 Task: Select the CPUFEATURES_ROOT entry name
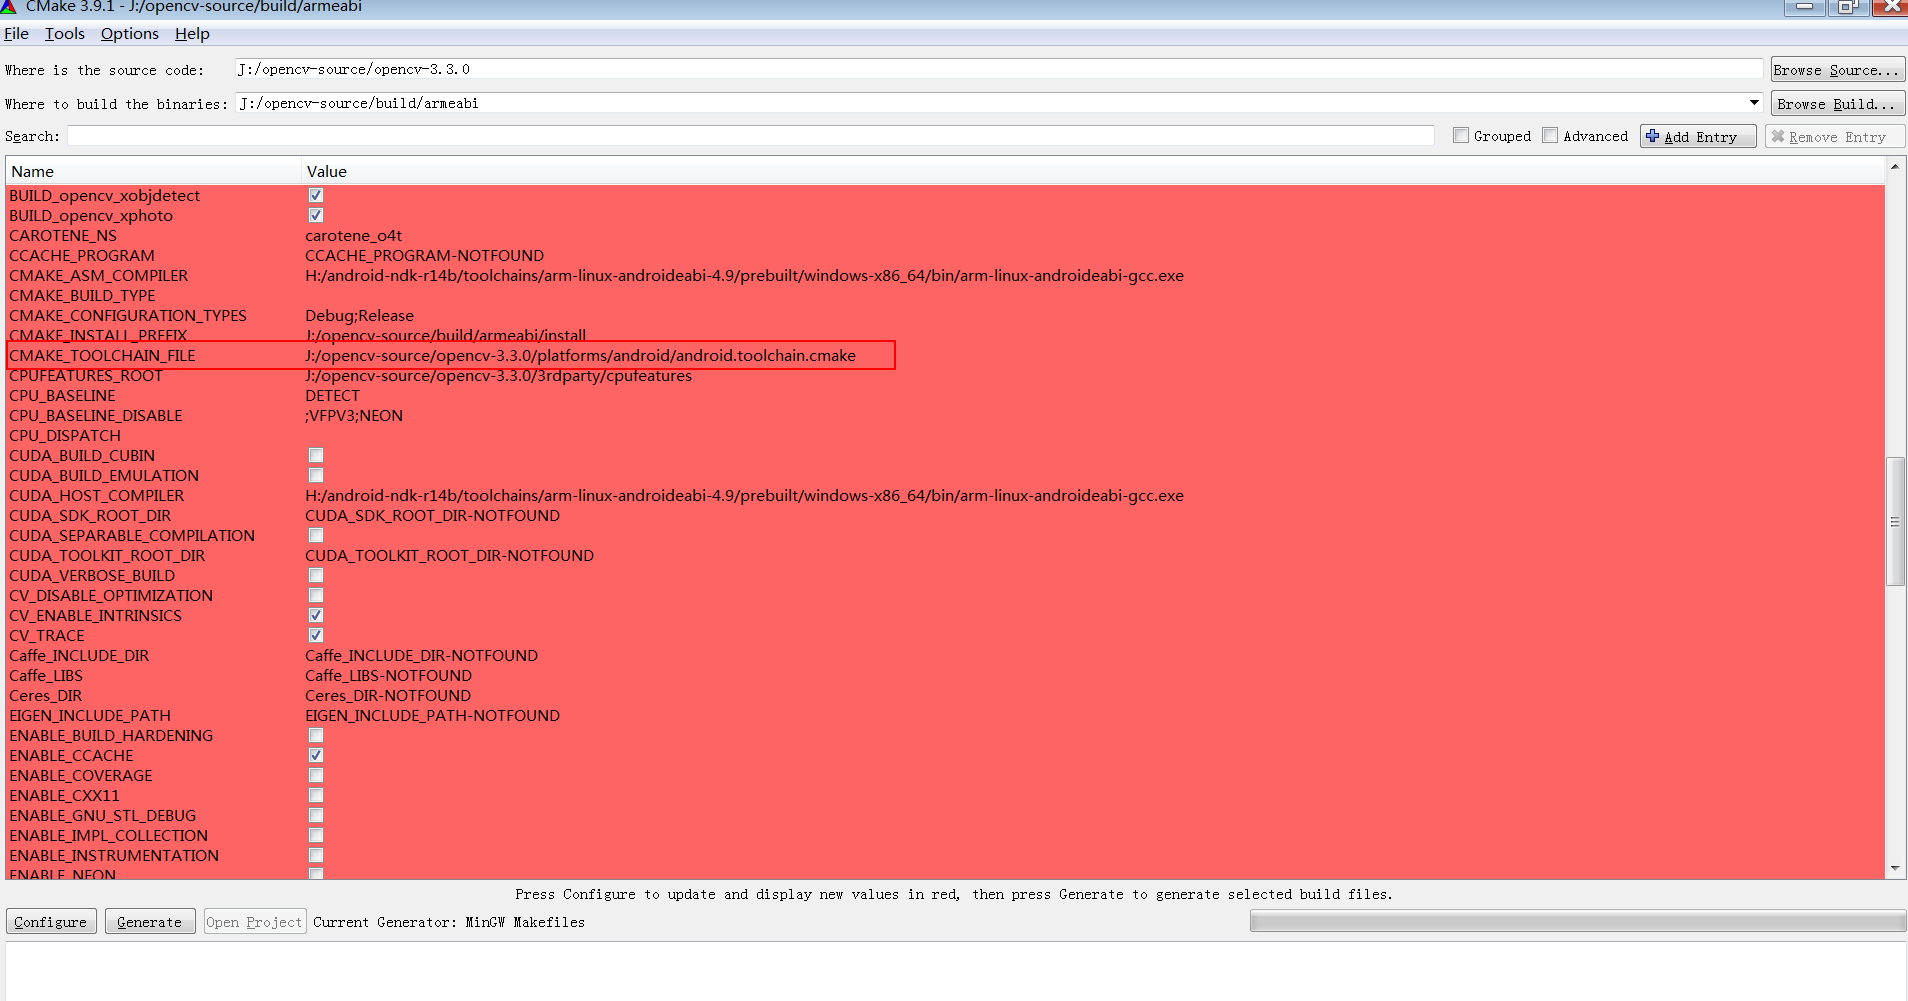tap(86, 375)
